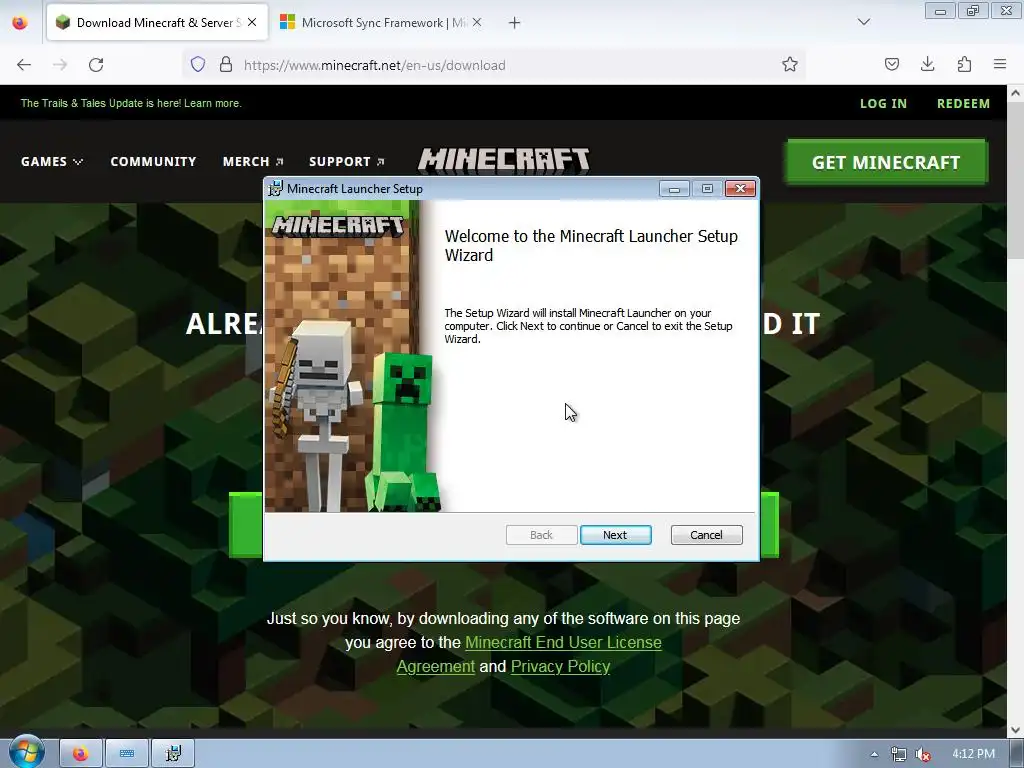Reload the Minecraft download page
Screen dimensions: 1024x768
[x=96, y=65]
